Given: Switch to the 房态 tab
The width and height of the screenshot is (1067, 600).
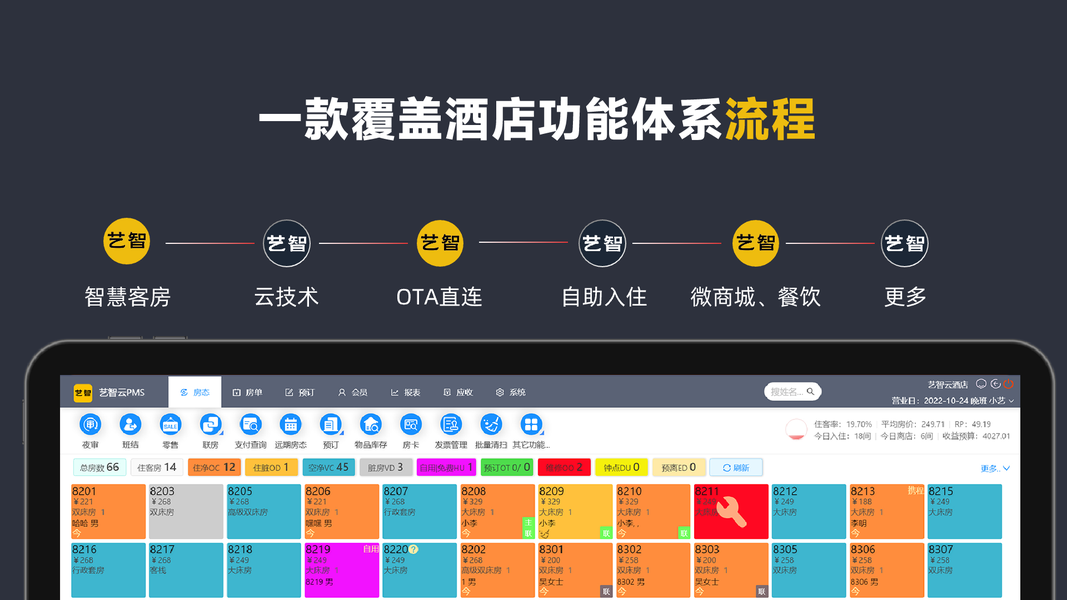Looking at the screenshot, I should 195,393.
